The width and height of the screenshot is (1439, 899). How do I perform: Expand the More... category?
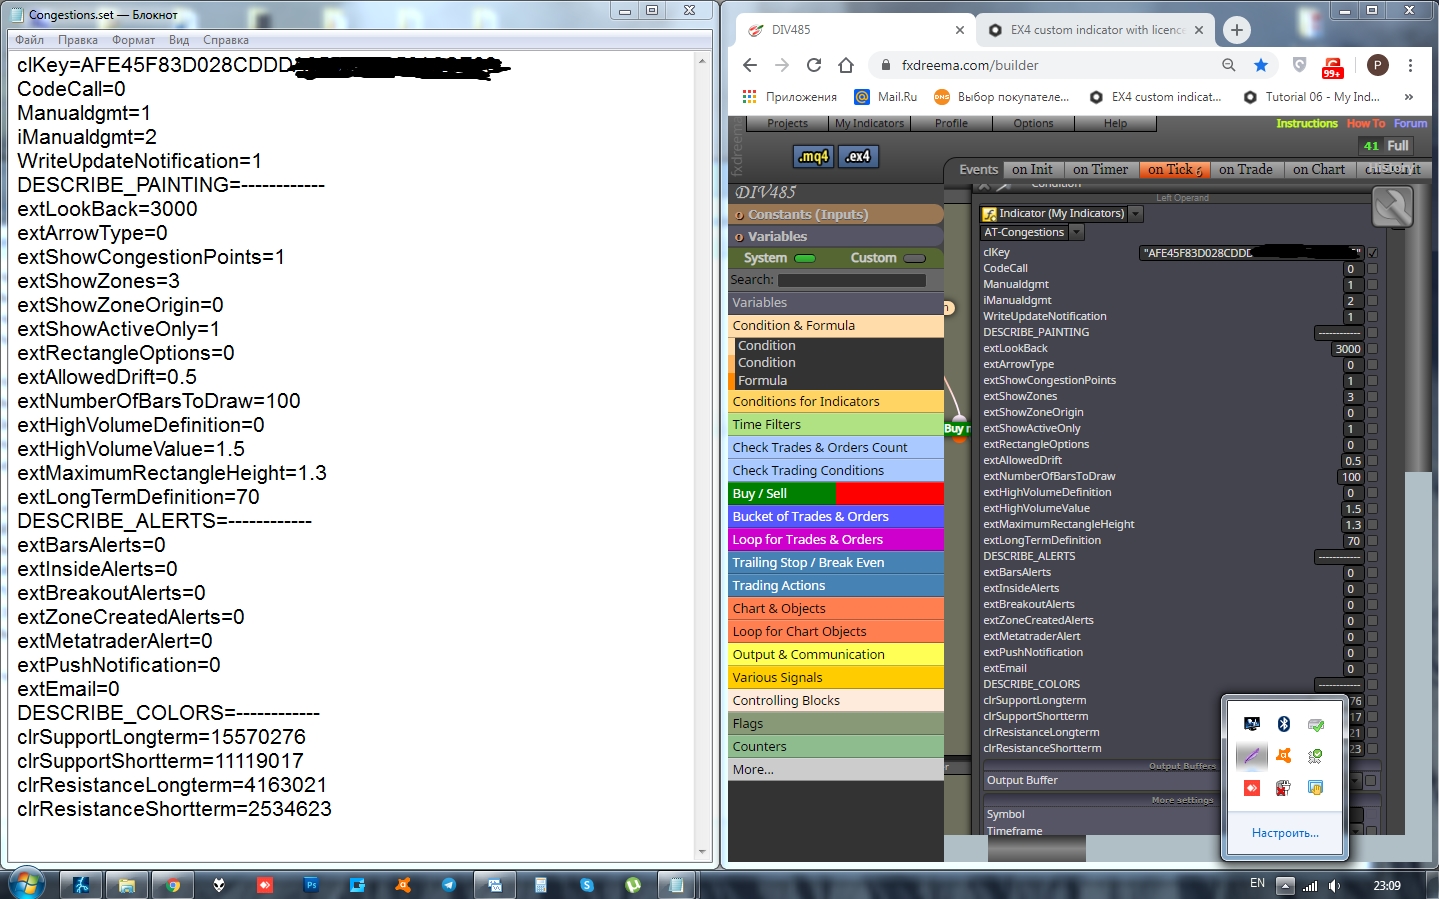pyautogui.click(x=836, y=770)
